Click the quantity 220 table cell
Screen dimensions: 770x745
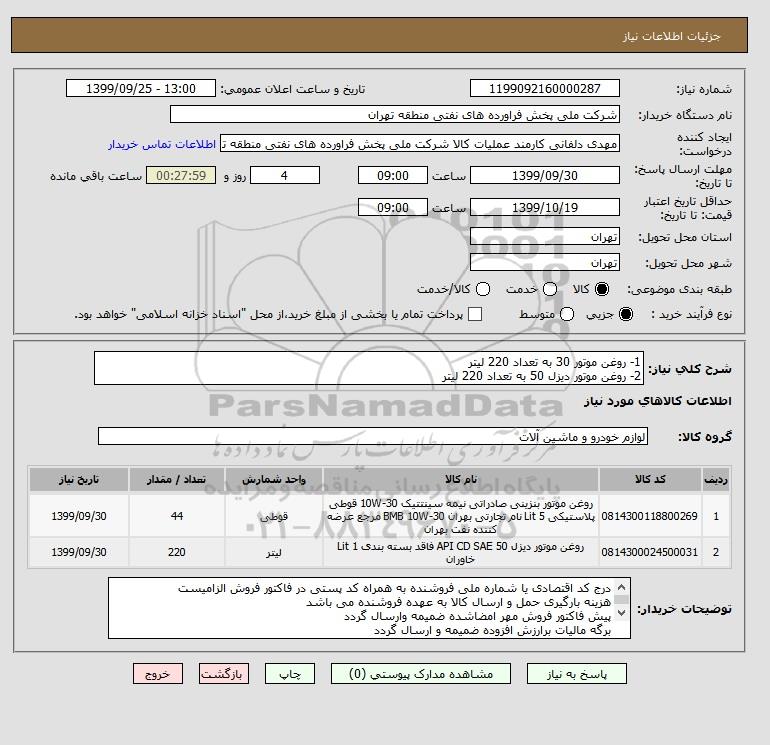tap(176, 552)
